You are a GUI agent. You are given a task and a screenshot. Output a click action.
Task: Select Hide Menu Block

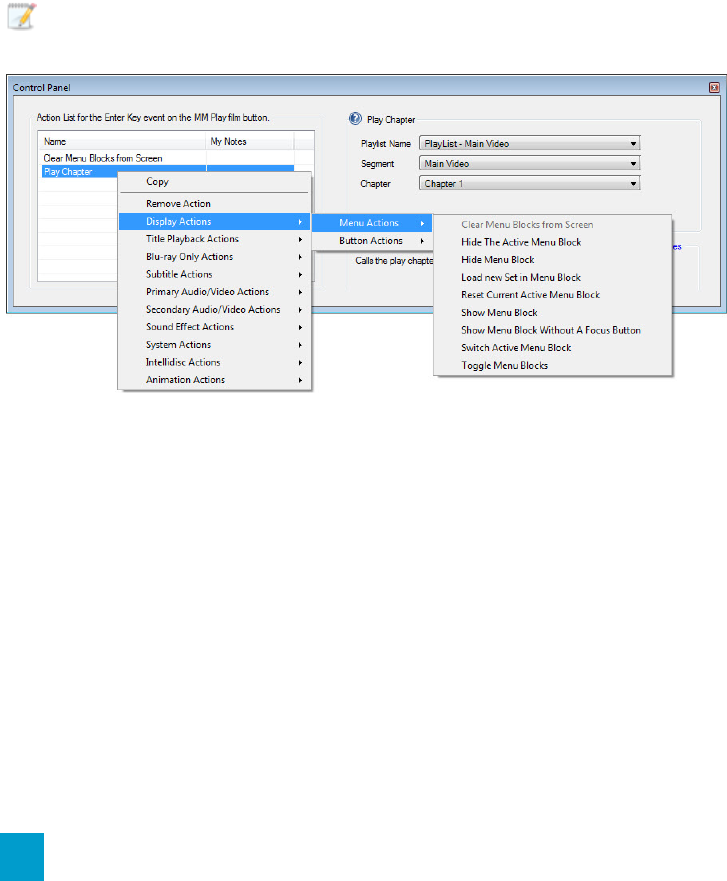pos(553,260)
